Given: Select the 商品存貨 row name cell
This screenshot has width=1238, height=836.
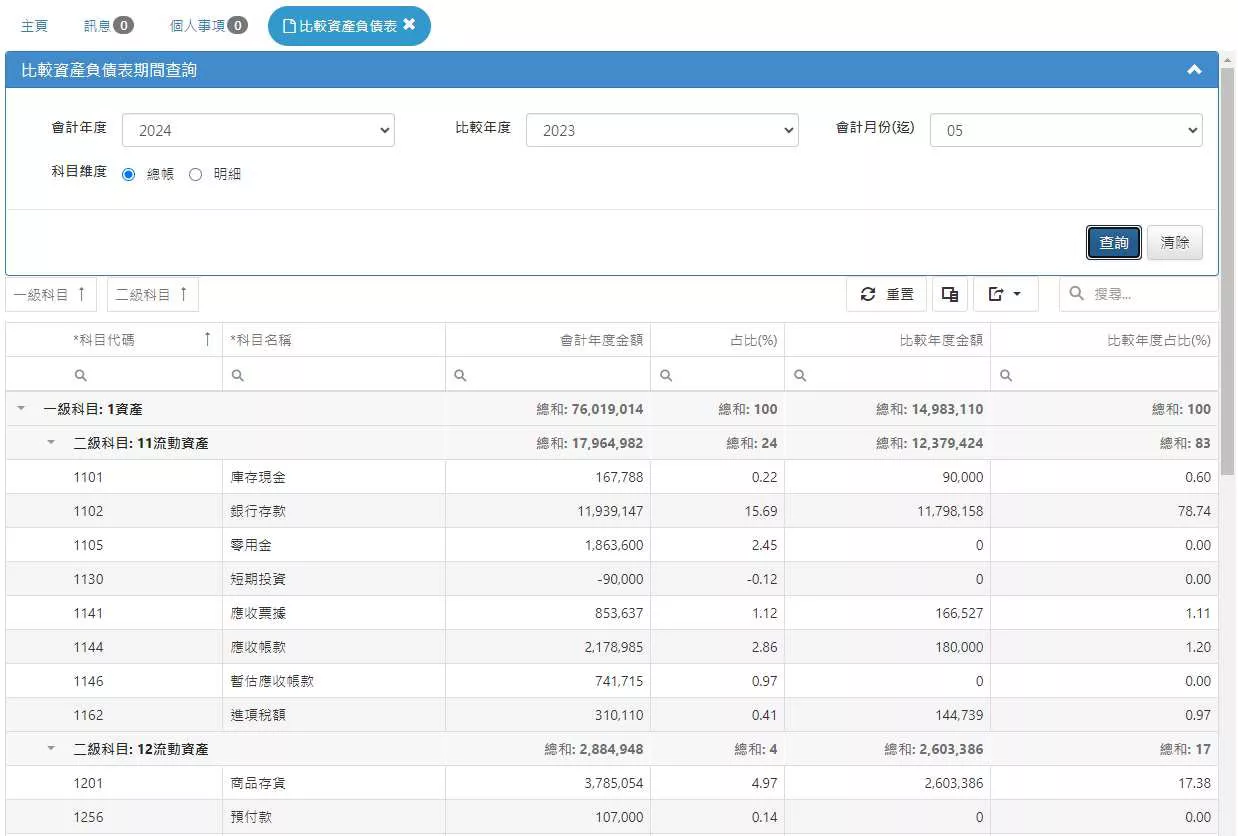Looking at the screenshot, I should 334,783.
